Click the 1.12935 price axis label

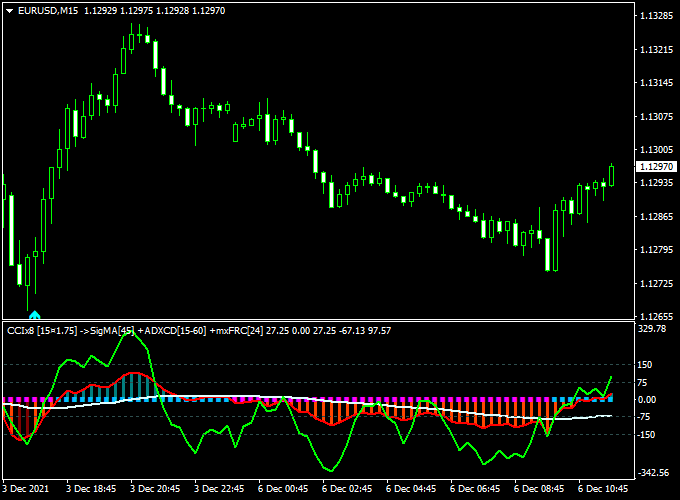pos(657,183)
